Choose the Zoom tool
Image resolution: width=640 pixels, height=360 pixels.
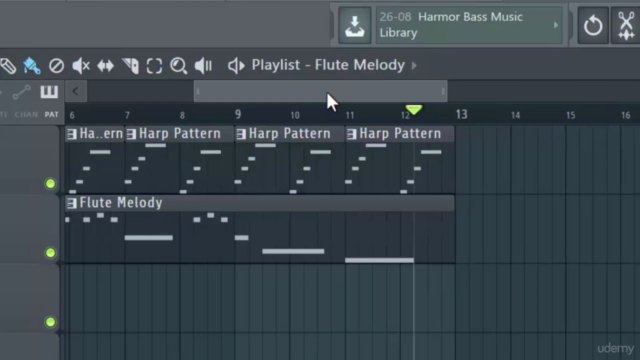[x=178, y=66]
